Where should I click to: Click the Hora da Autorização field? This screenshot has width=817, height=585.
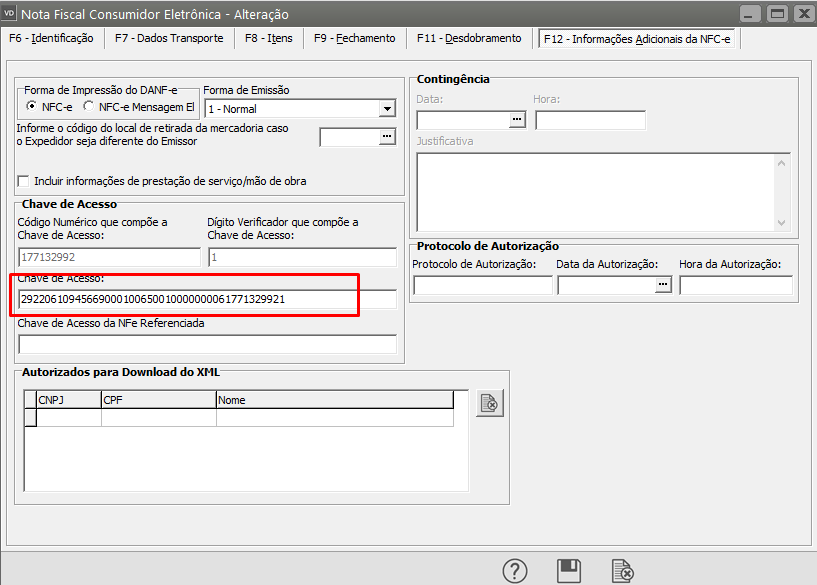click(x=736, y=285)
